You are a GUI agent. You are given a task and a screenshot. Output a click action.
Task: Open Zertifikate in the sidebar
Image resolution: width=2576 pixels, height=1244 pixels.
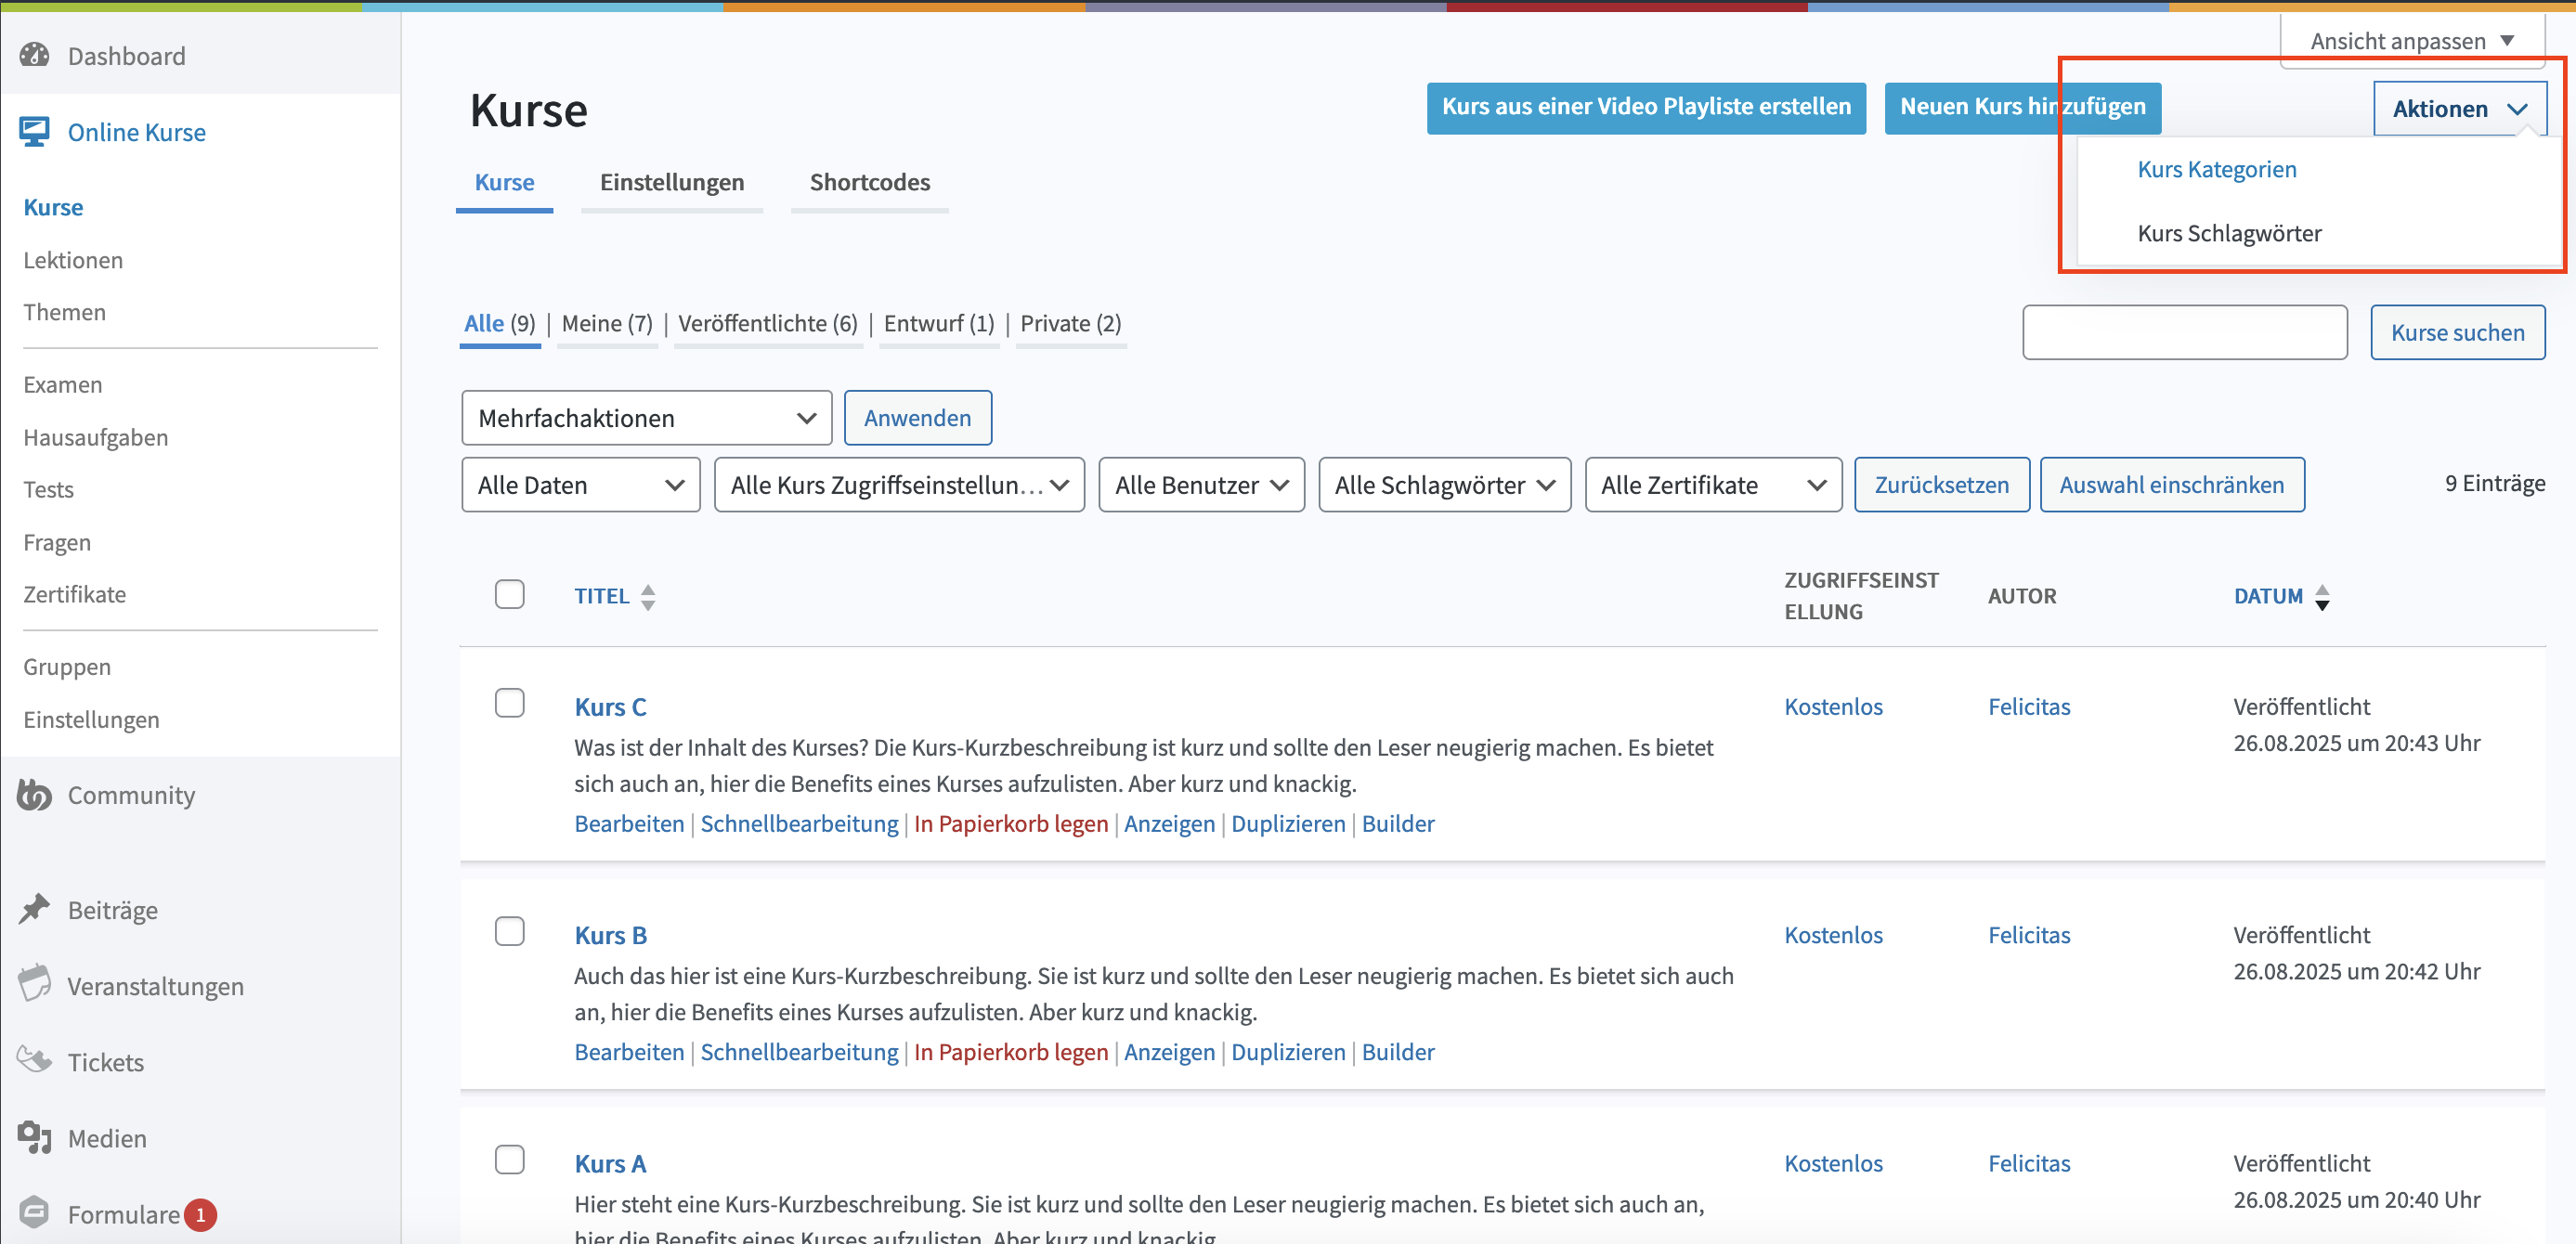[74, 594]
